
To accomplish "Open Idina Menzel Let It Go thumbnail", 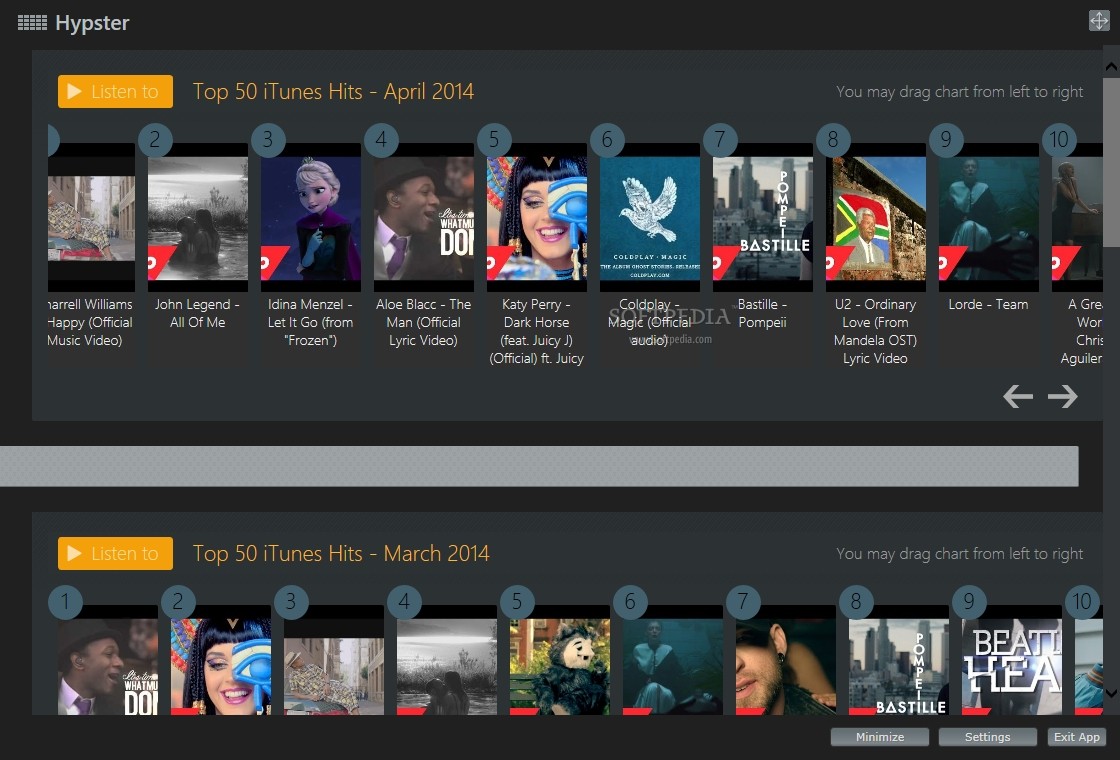I will [311, 218].
